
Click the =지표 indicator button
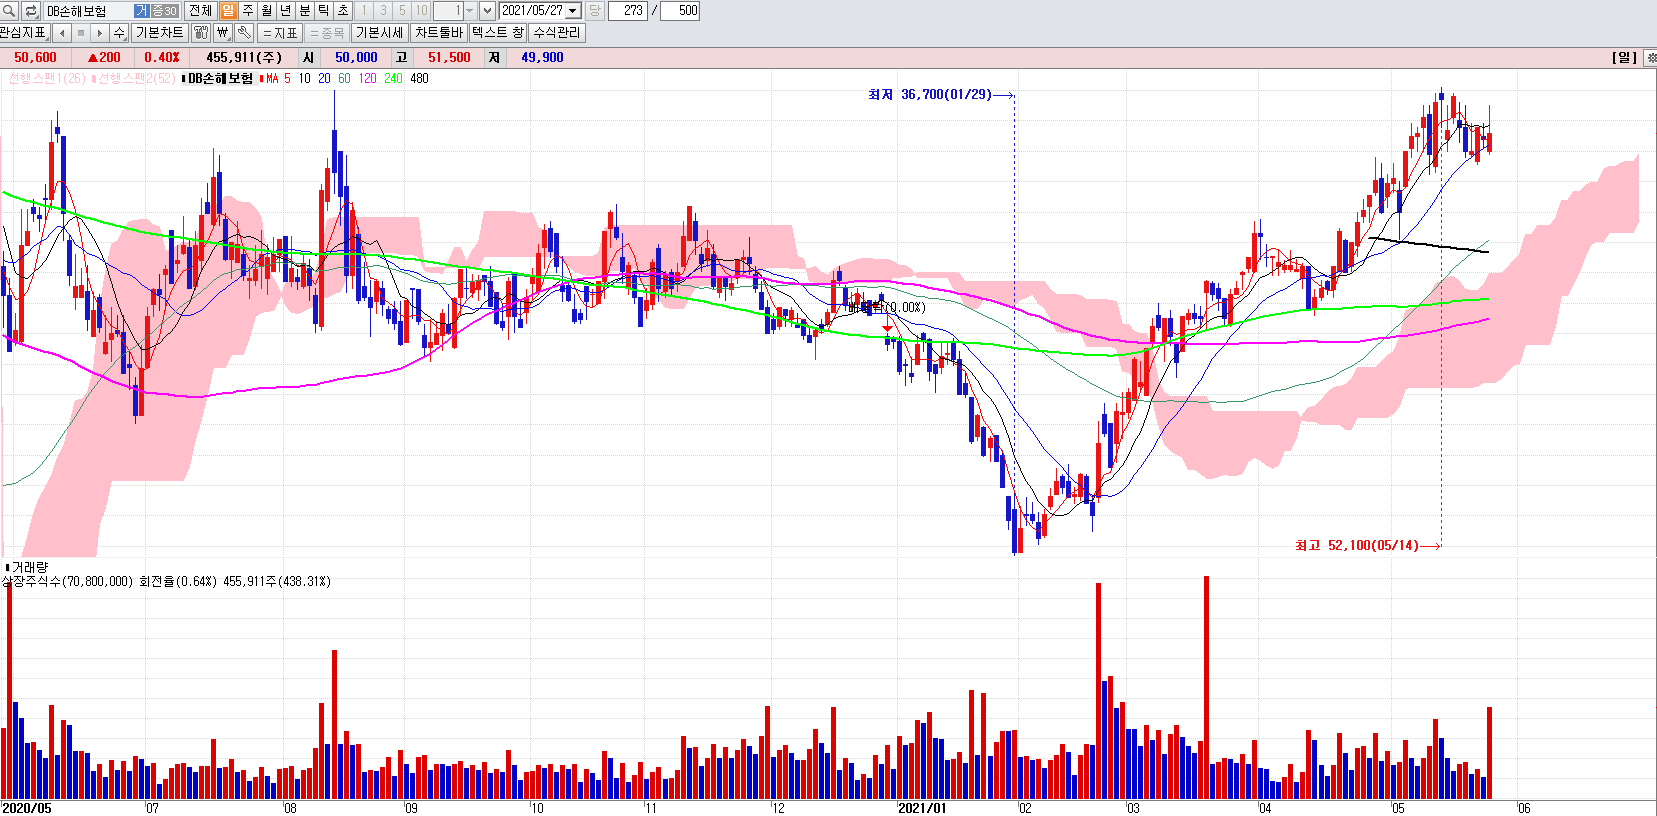(x=280, y=33)
